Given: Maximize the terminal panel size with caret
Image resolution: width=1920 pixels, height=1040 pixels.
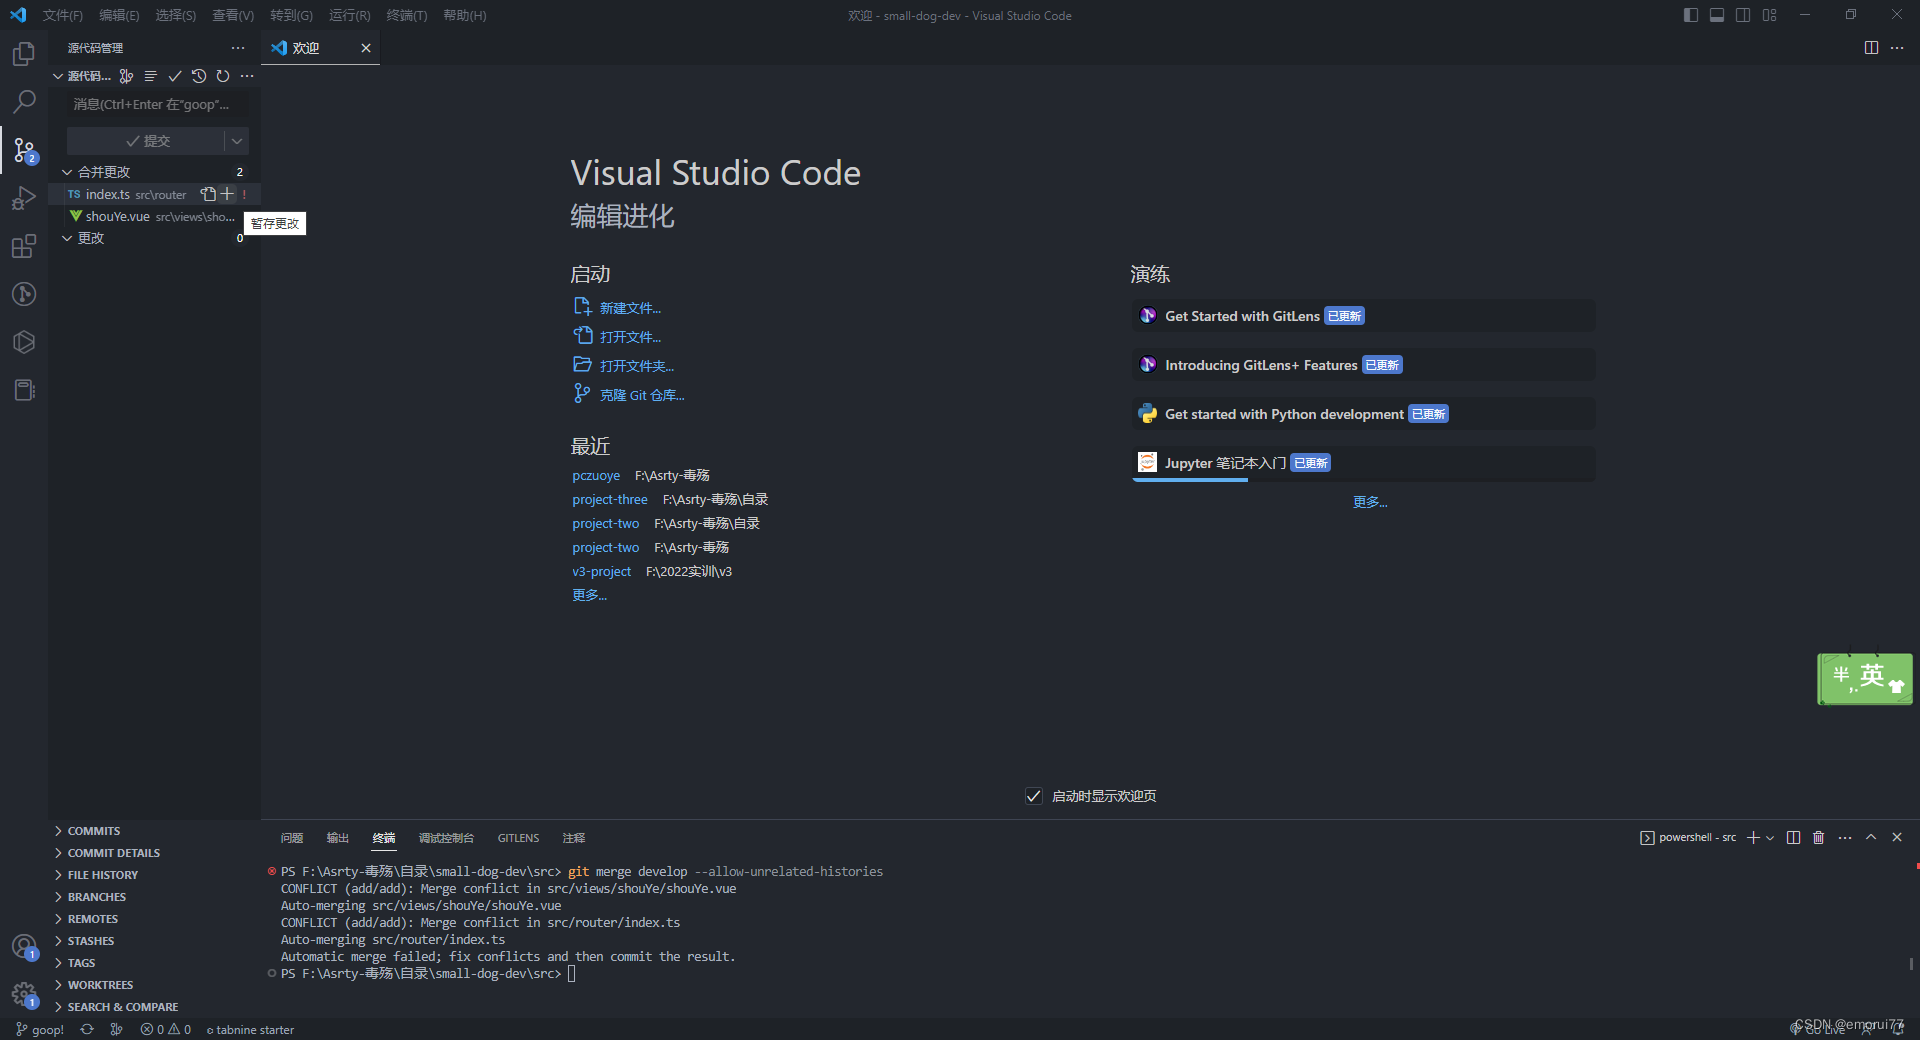Looking at the screenshot, I should coord(1871,838).
